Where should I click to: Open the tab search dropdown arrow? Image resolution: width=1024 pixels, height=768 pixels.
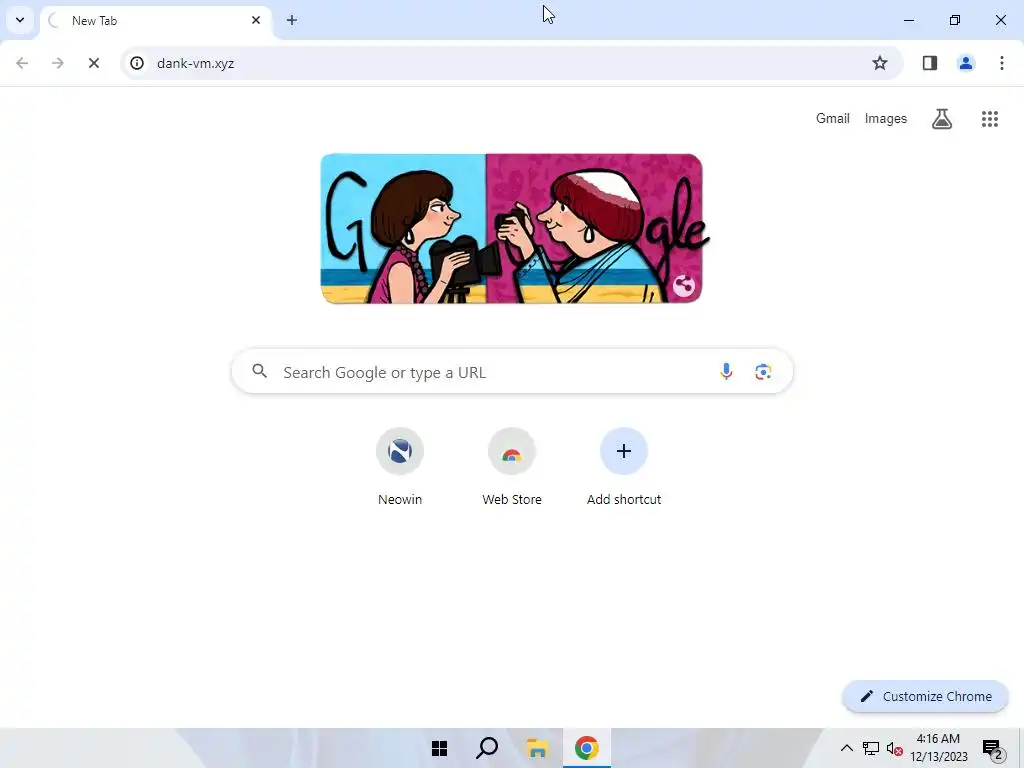coord(20,20)
